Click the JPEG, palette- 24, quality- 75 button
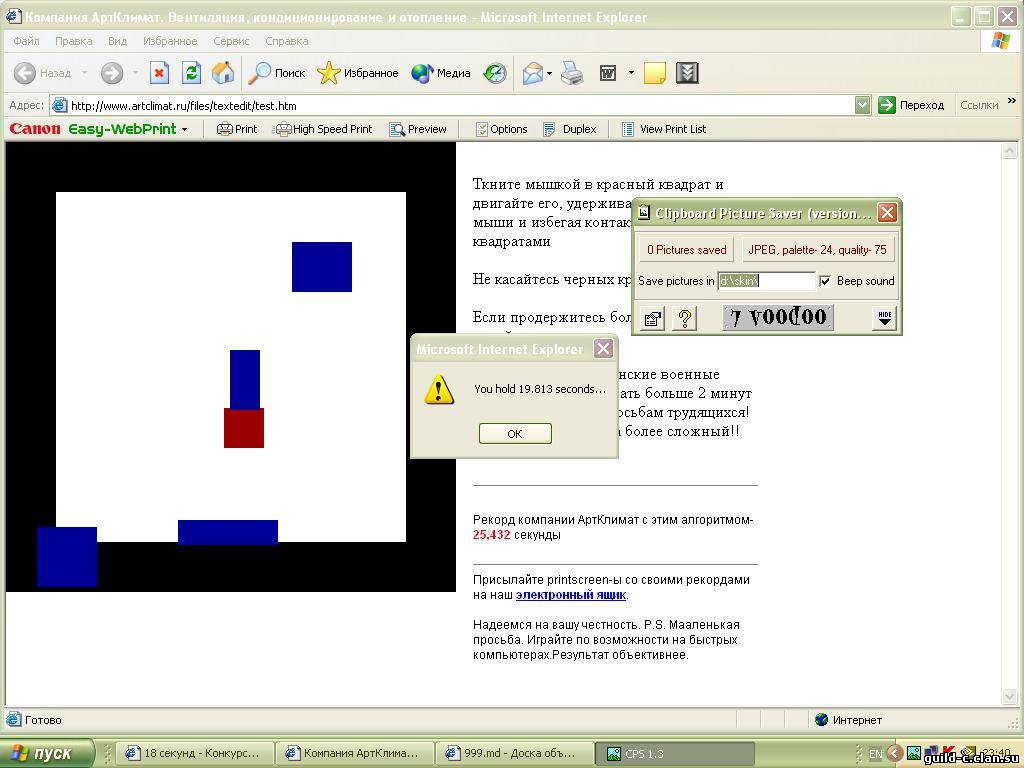Viewport: 1024px width, 768px height. tap(818, 249)
